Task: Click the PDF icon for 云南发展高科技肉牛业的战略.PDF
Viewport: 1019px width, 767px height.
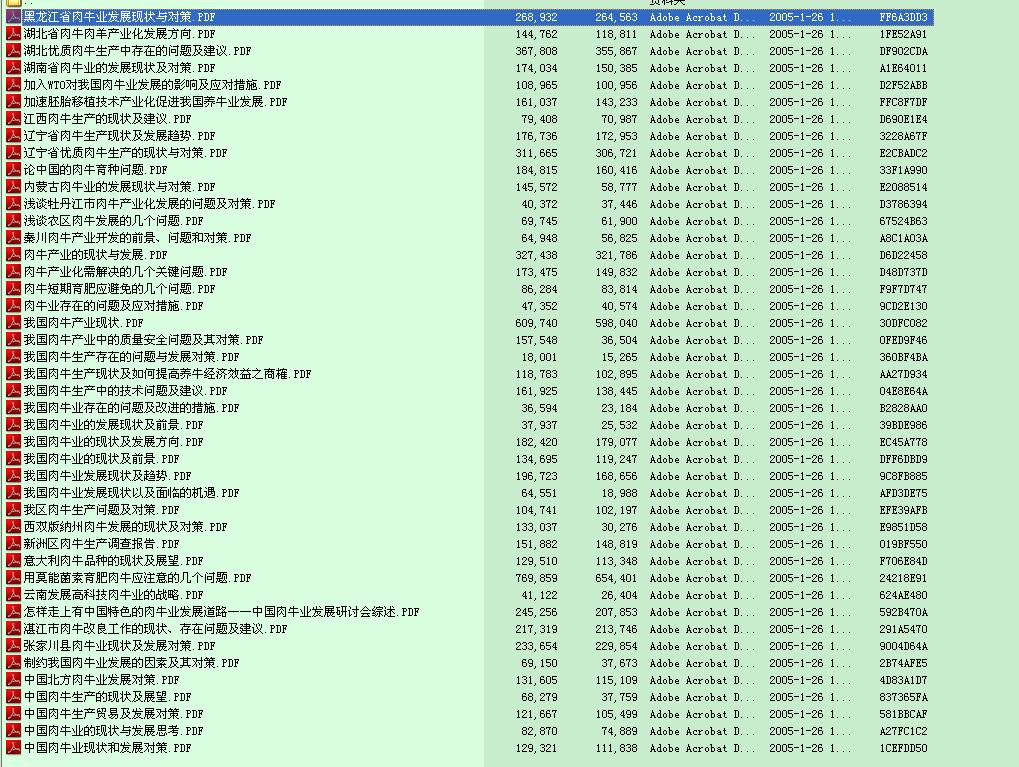Action: pos(13,595)
